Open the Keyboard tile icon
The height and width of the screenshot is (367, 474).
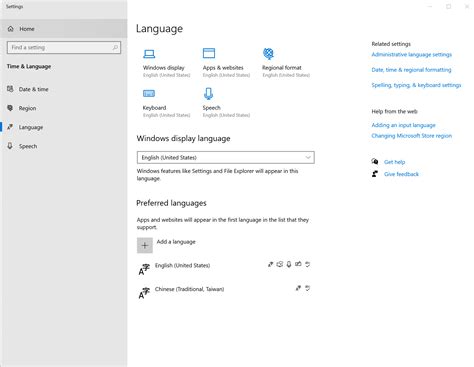149,94
